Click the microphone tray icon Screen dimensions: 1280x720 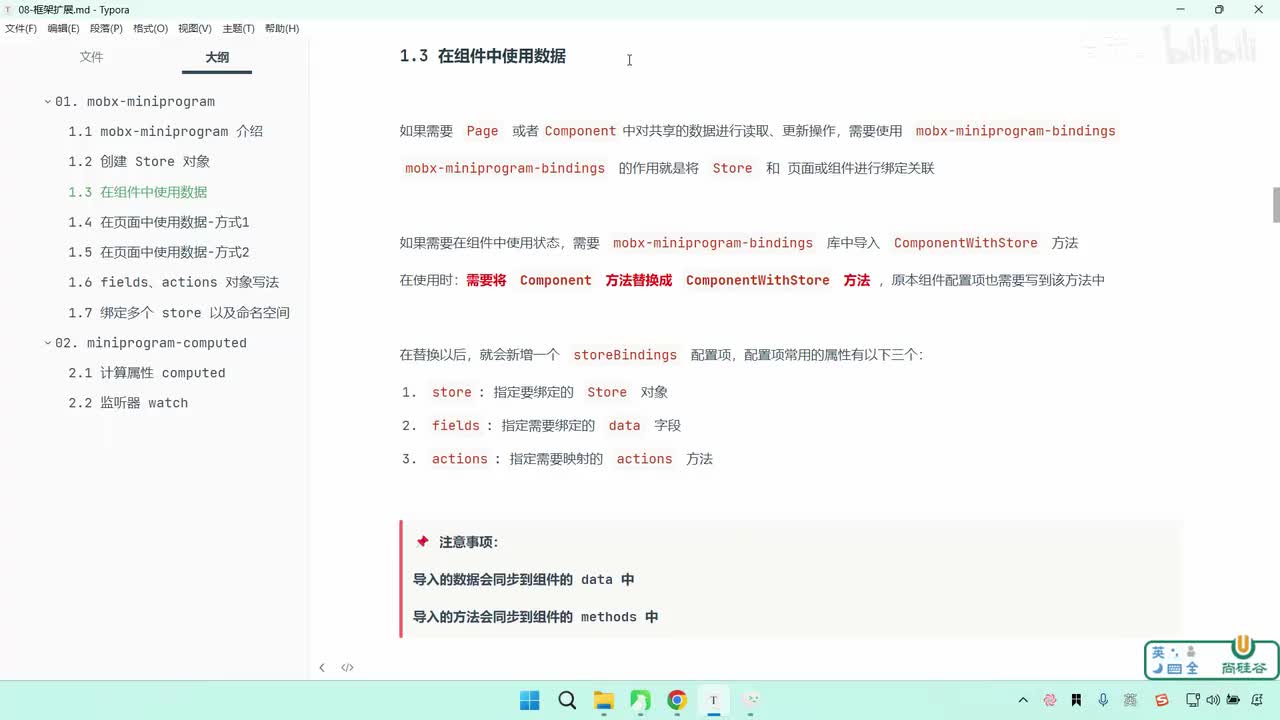pos(1103,700)
